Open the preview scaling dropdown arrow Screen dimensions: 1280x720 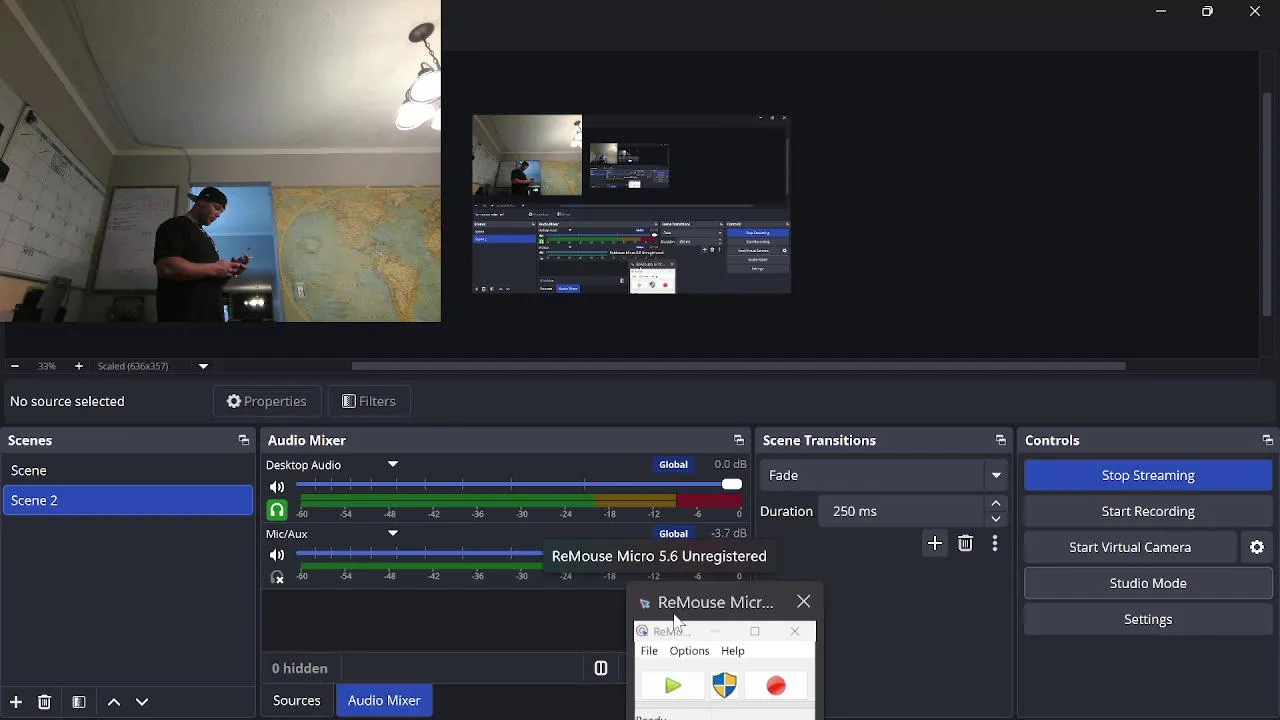tap(203, 366)
